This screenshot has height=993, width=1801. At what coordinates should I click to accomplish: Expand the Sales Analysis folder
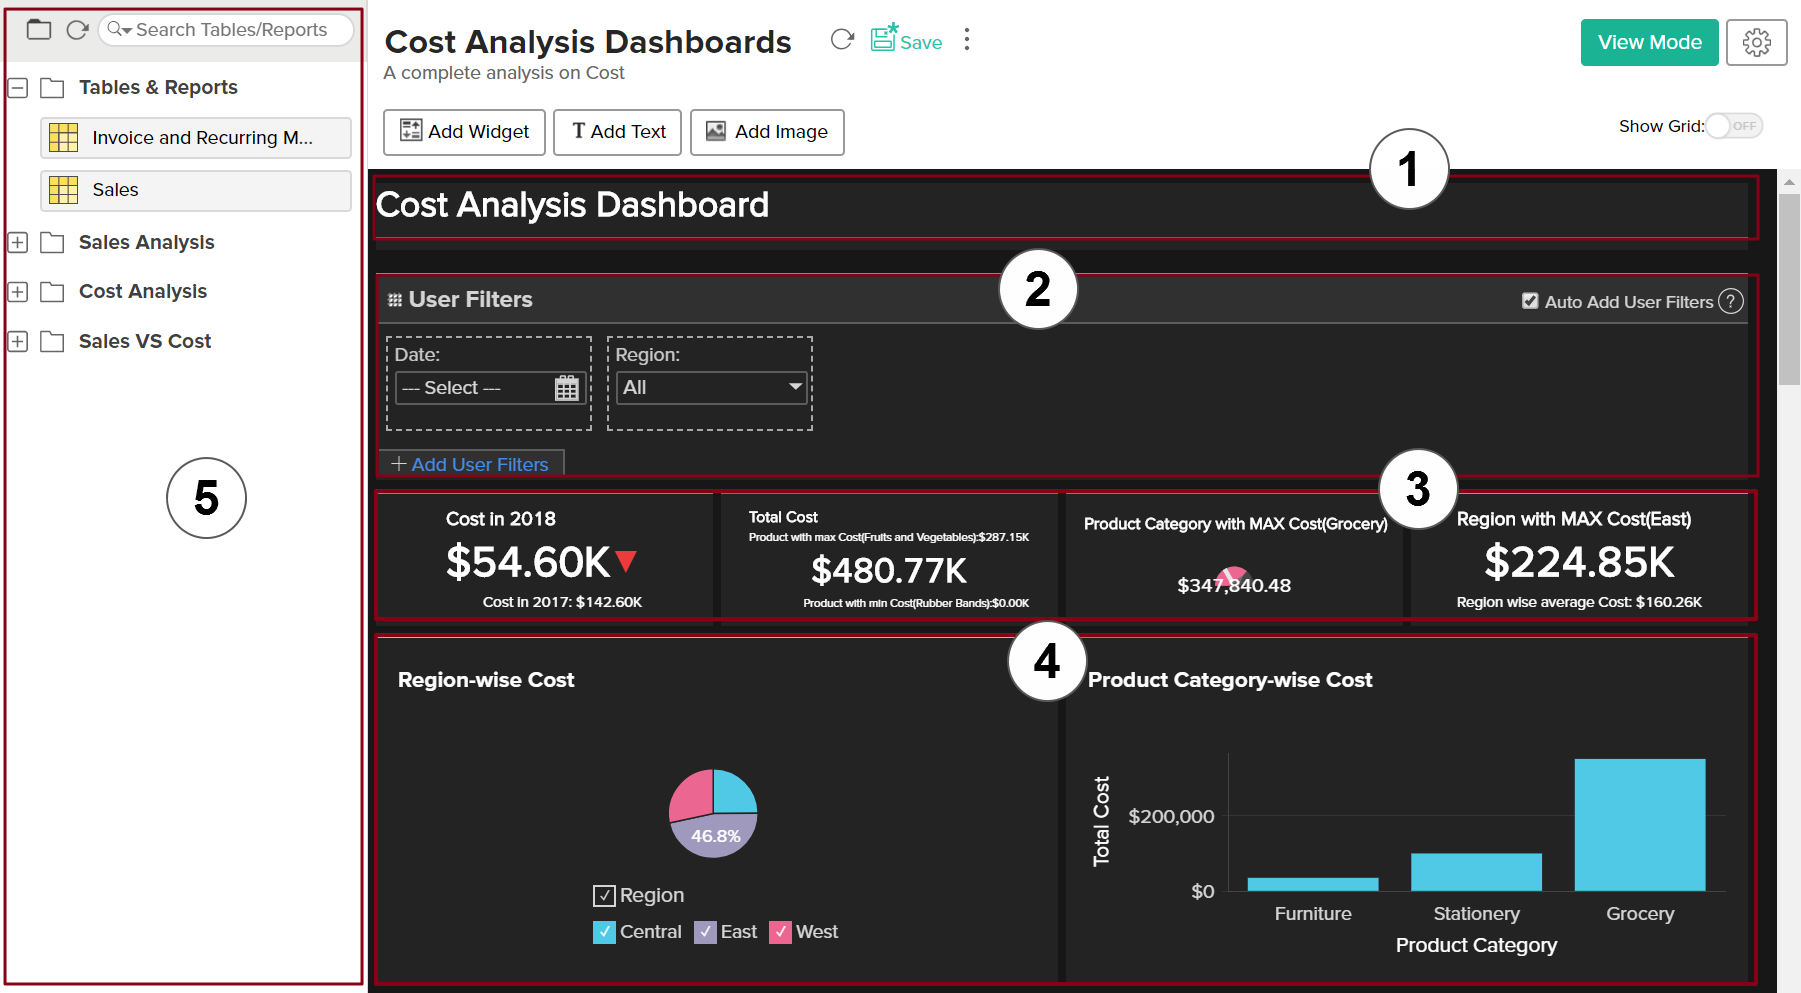point(17,242)
